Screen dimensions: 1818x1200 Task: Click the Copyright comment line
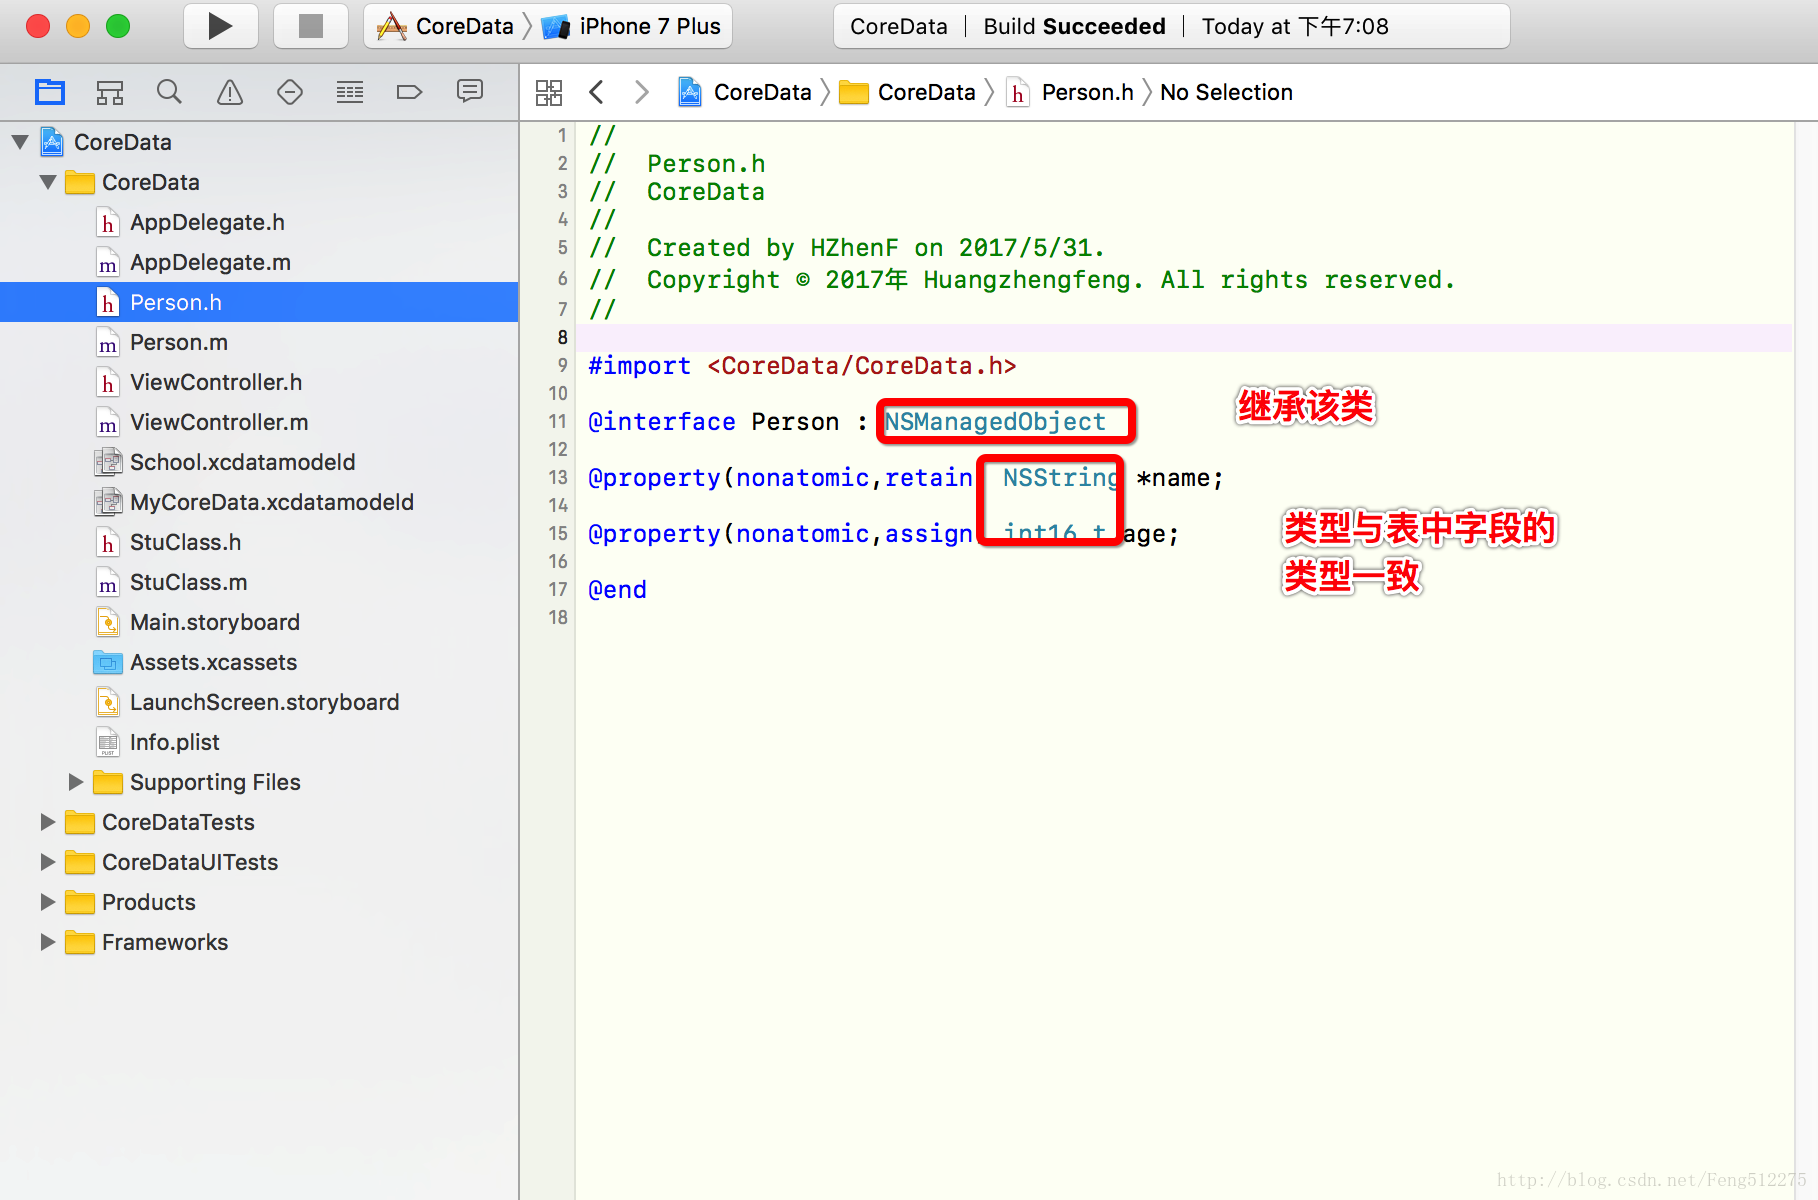pos(1021,280)
